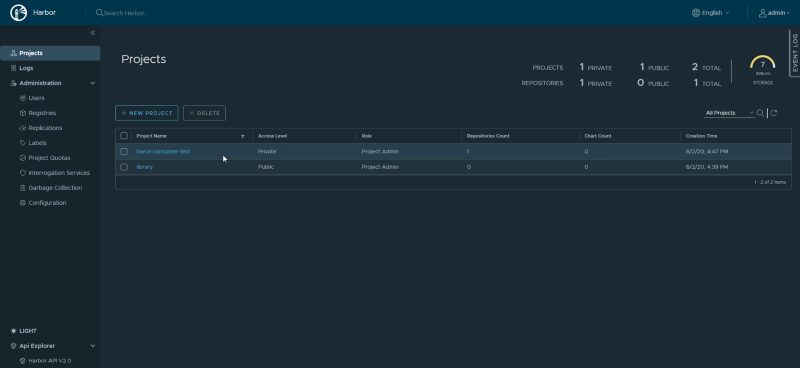Viewport: 800px width, 368px height.
Task: Go to Replications page
Action: (x=45, y=128)
